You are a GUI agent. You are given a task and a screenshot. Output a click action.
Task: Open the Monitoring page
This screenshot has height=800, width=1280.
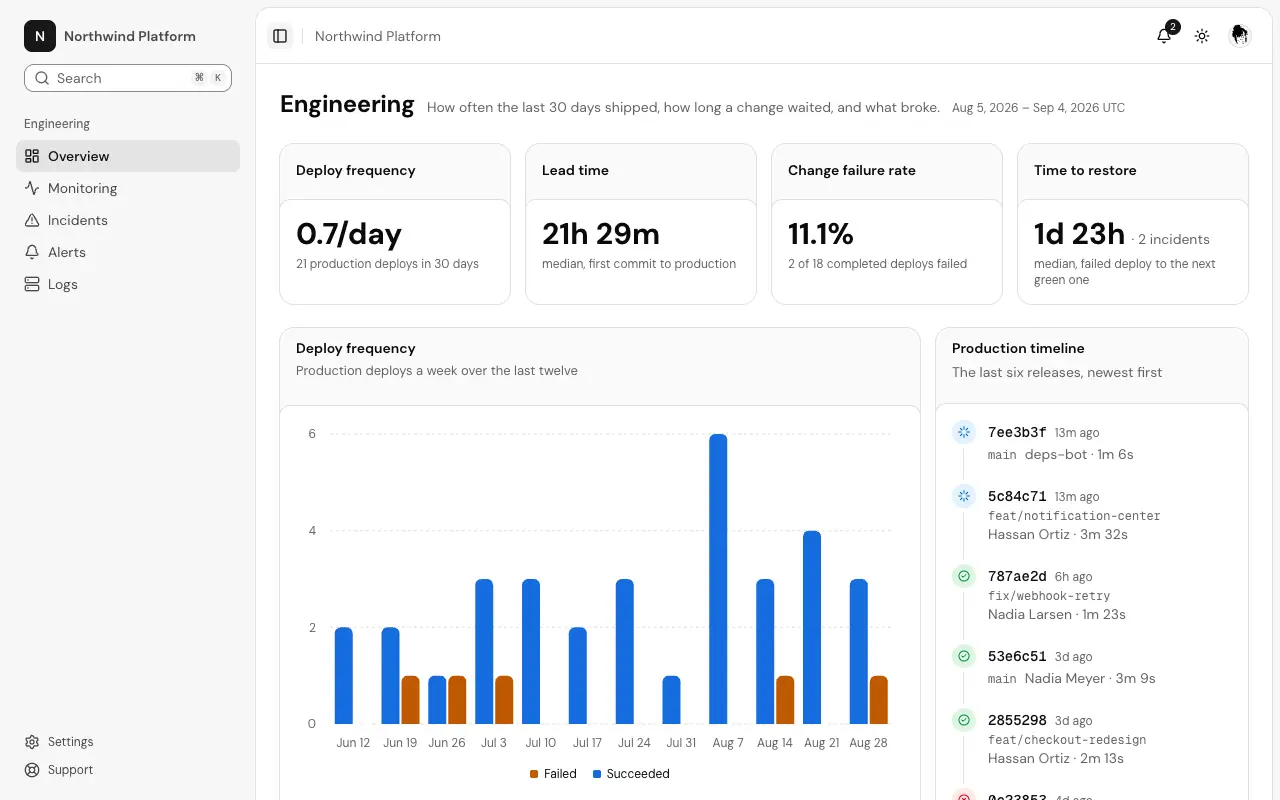128,188
